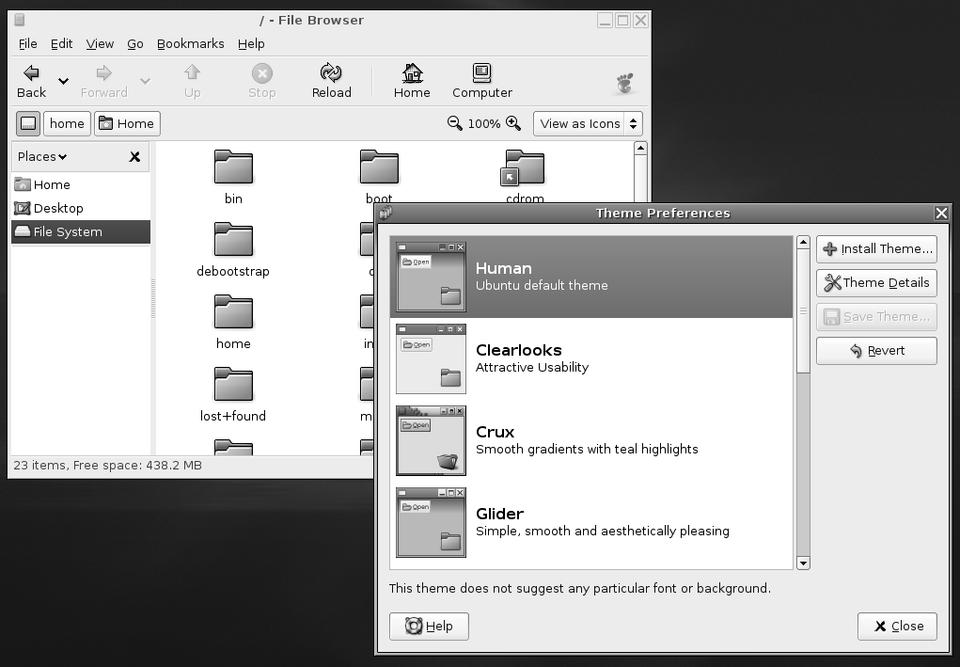Open the lost+found folder icon
Viewport: 960px width, 667px height.
(x=233, y=385)
